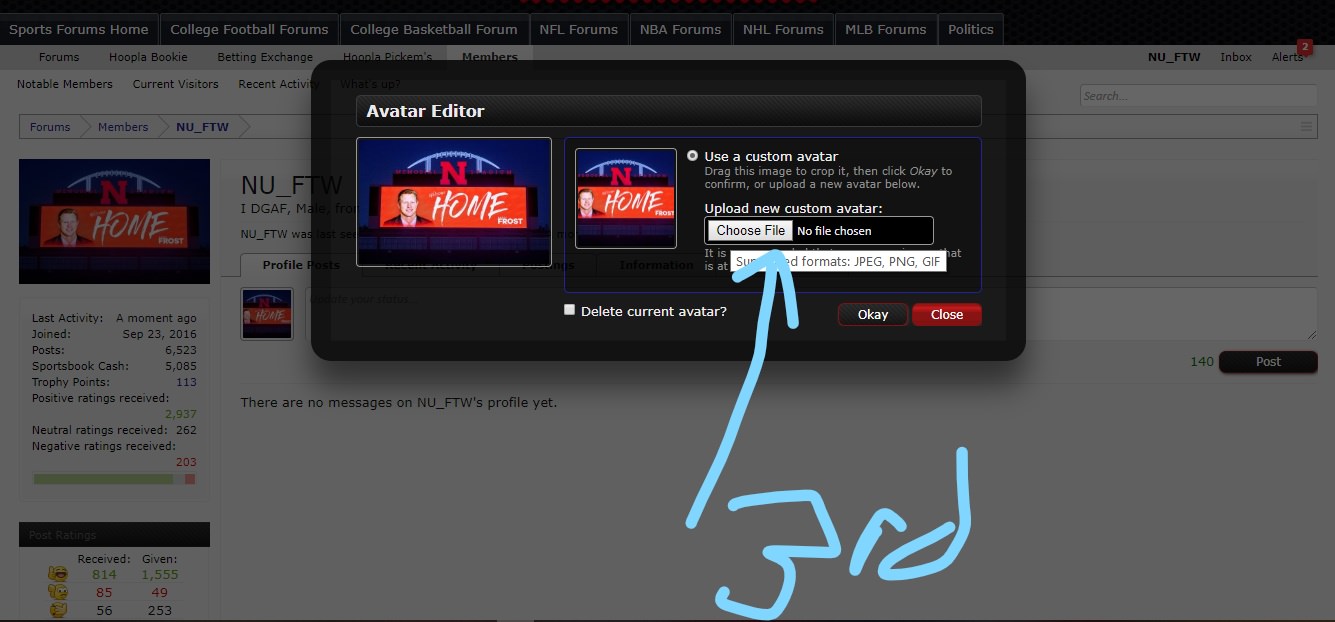This screenshot has height=622, width=1335.
Task: Click smiley icon in 85 ratings row
Action: click(x=58, y=592)
